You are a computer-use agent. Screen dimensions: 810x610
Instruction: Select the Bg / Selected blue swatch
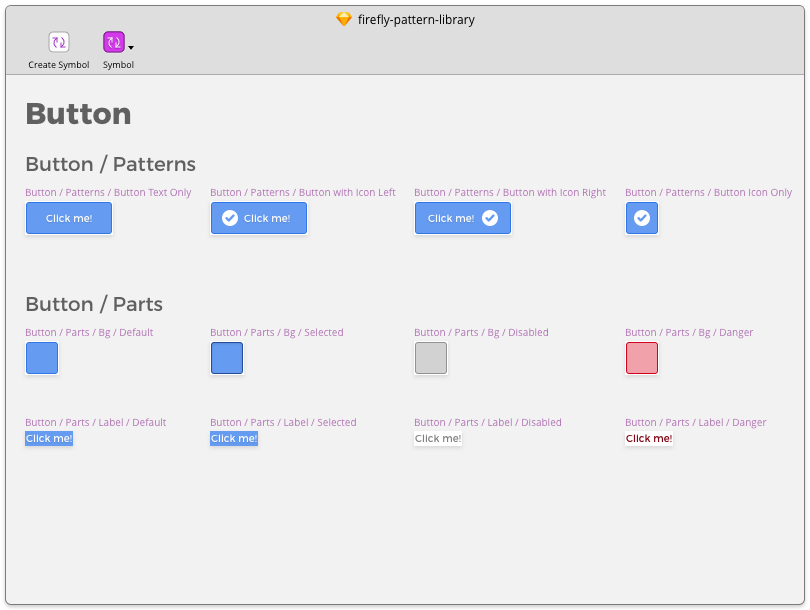point(227,358)
